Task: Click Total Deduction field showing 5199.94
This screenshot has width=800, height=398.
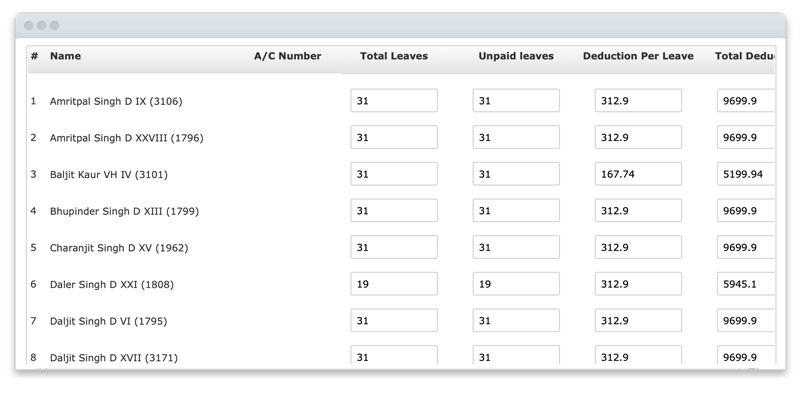Action: (746, 174)
